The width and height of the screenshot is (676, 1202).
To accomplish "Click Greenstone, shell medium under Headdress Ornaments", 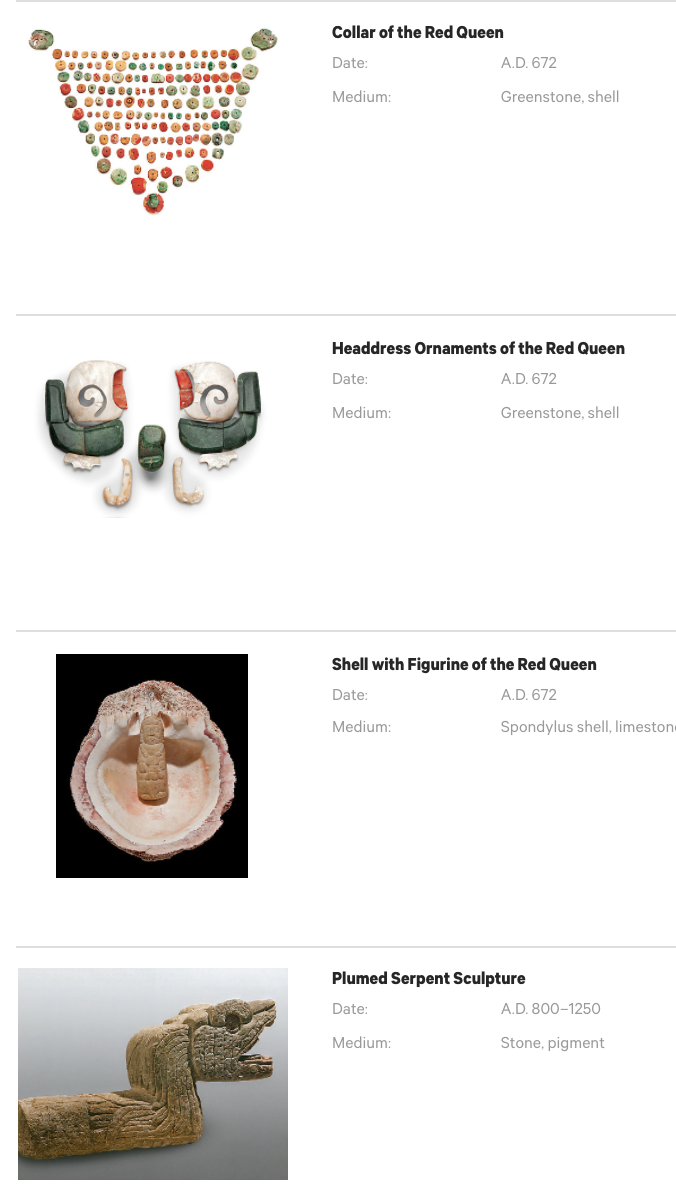I will [x=560, y=413].
